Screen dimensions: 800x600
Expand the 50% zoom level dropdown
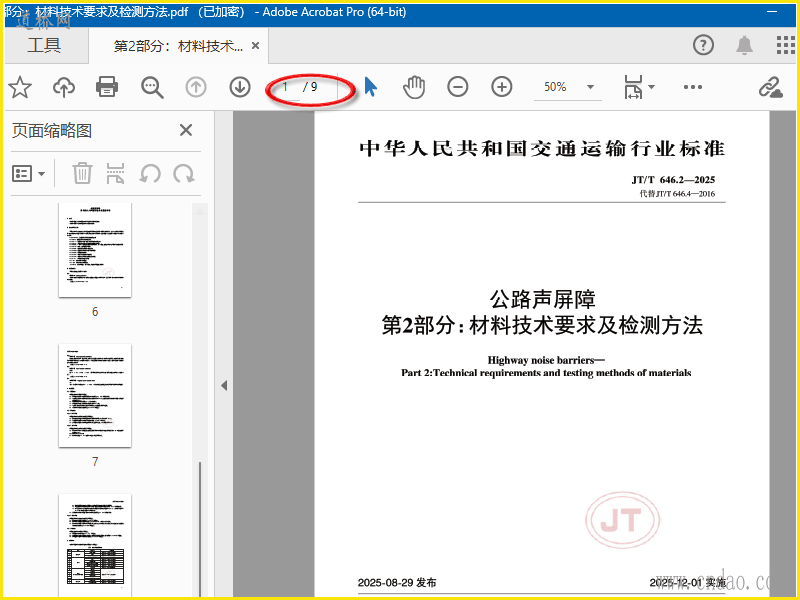pyautogui.click(x=590, y=87)
